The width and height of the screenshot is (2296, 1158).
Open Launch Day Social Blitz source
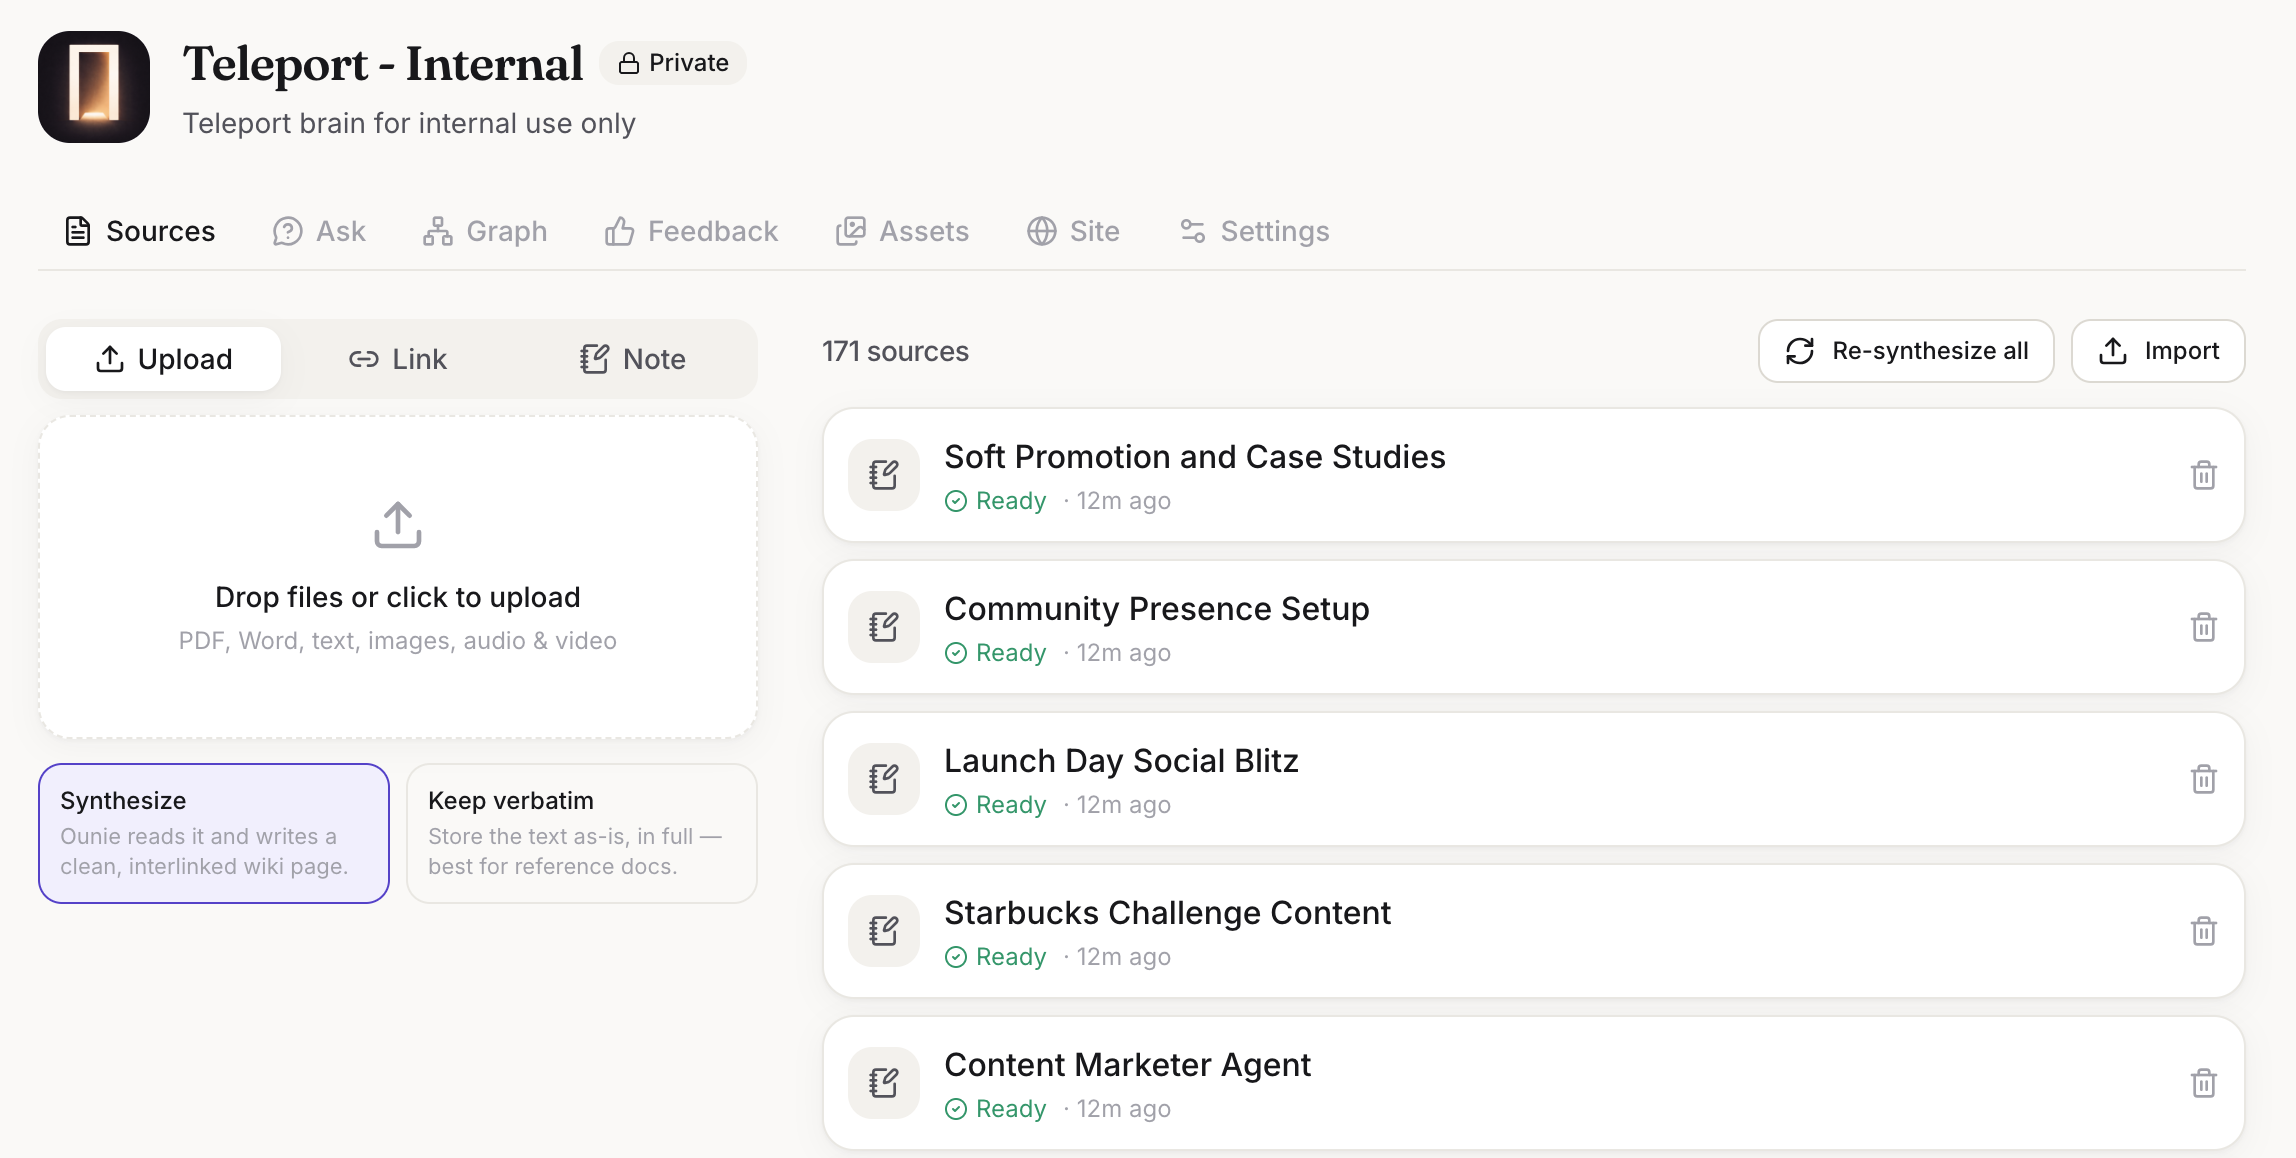[1534, 779]
